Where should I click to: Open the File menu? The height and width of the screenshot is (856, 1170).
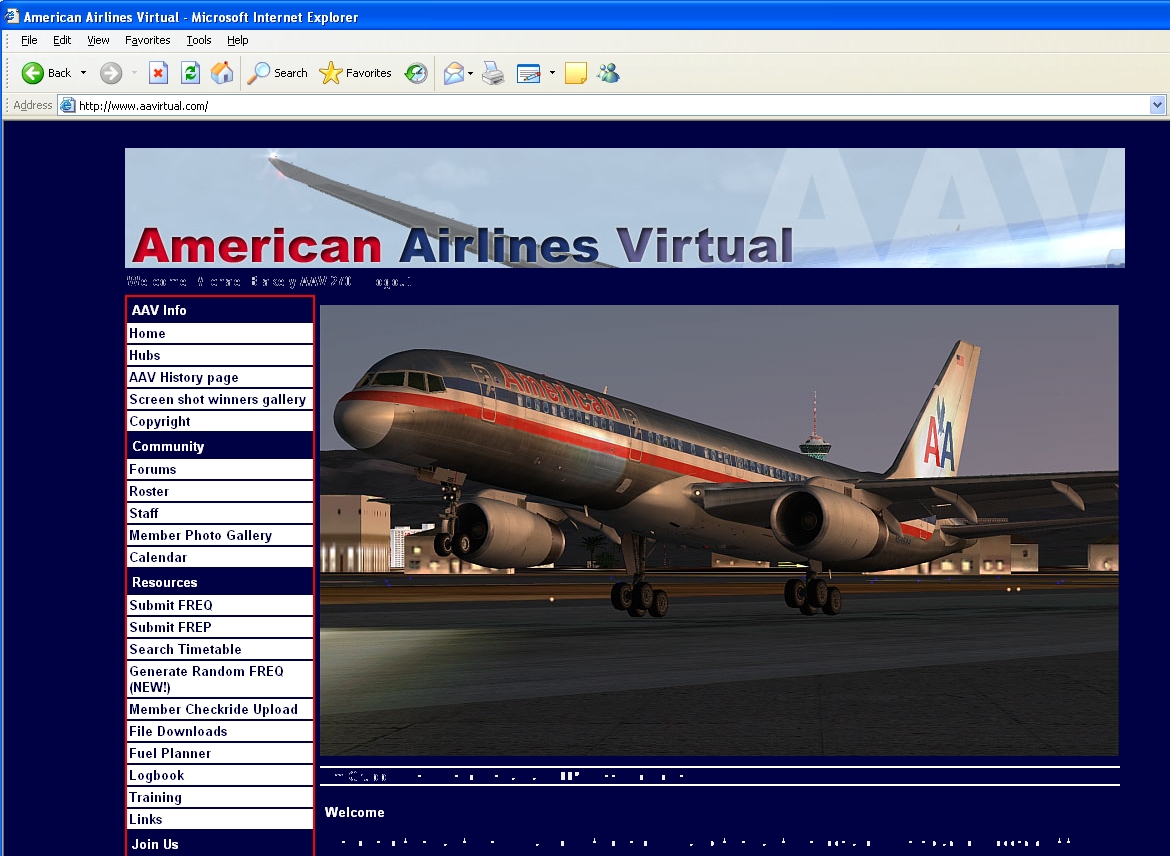29,40
